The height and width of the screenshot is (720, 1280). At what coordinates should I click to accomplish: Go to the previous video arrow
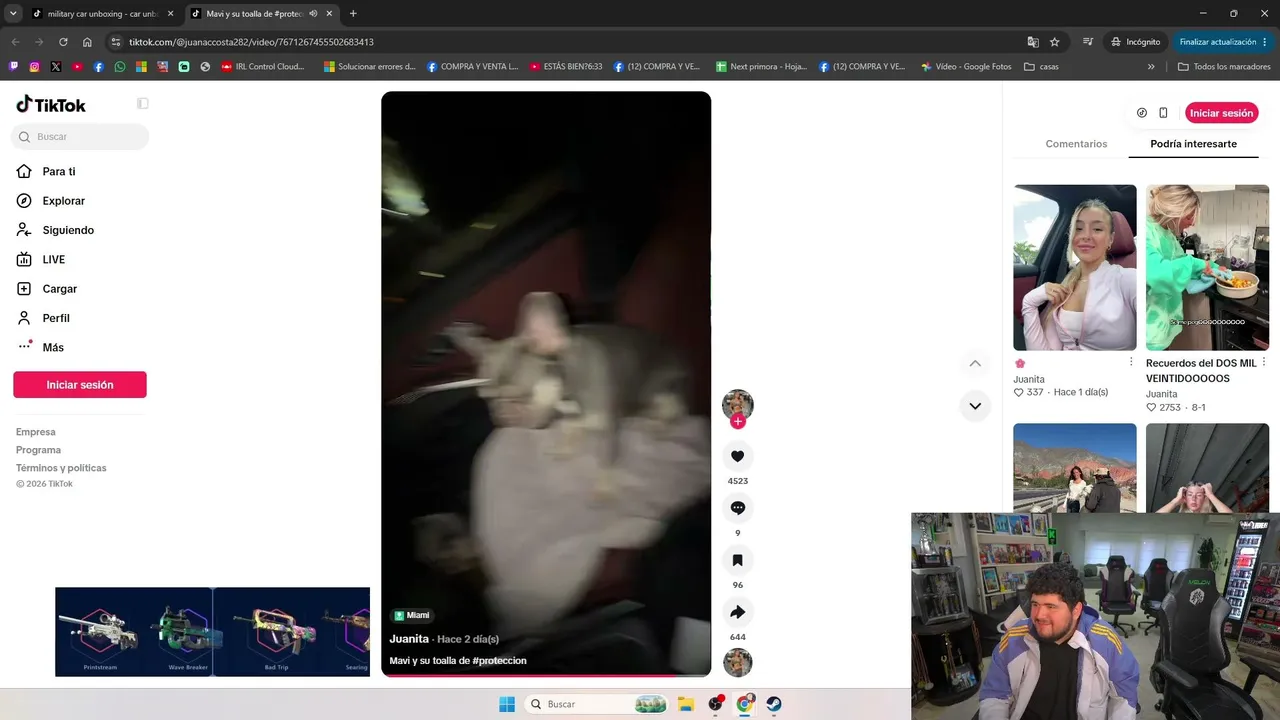(x=975, y=363)
